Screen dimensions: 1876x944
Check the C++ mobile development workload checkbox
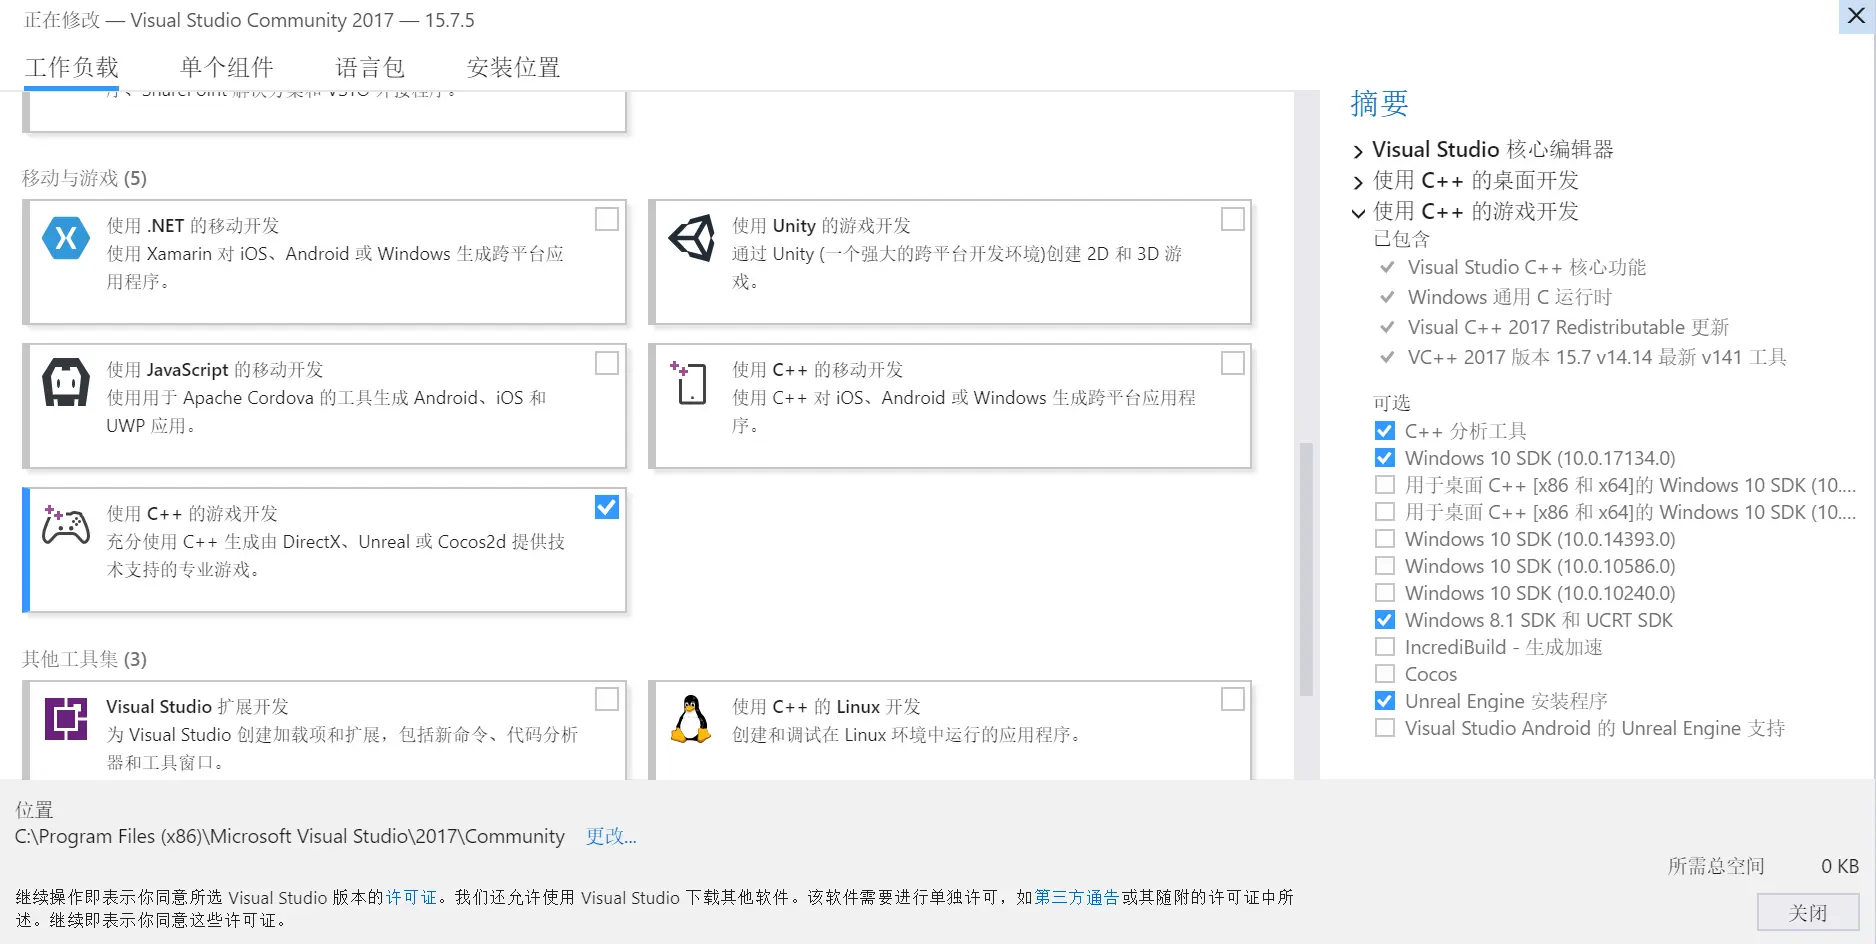1233,363
